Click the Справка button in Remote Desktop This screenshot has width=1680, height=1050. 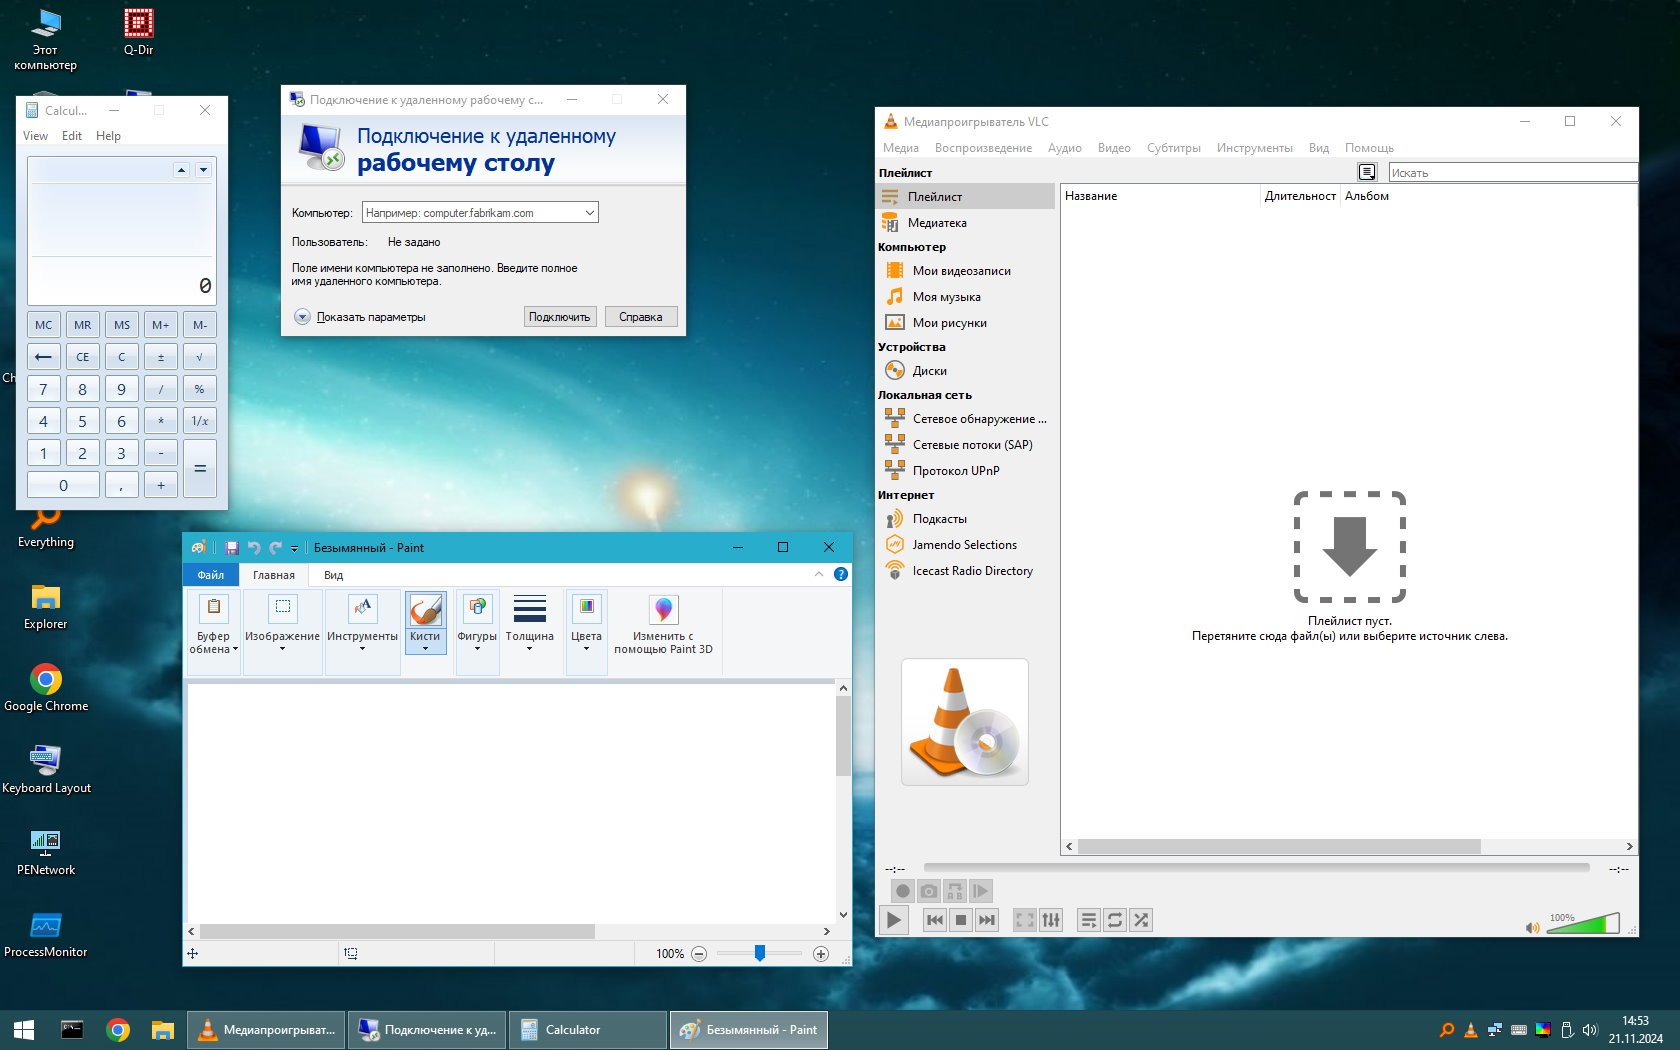641,317
